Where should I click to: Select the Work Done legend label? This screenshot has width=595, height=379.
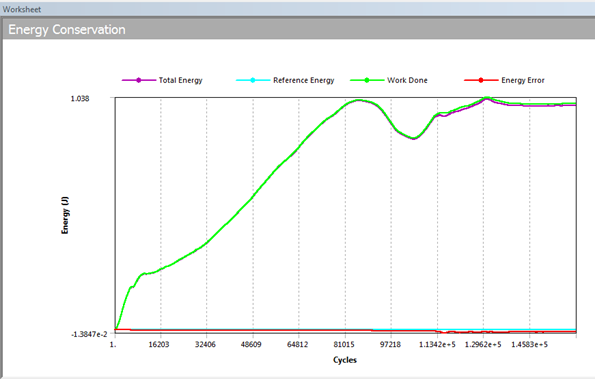point(407,80)
